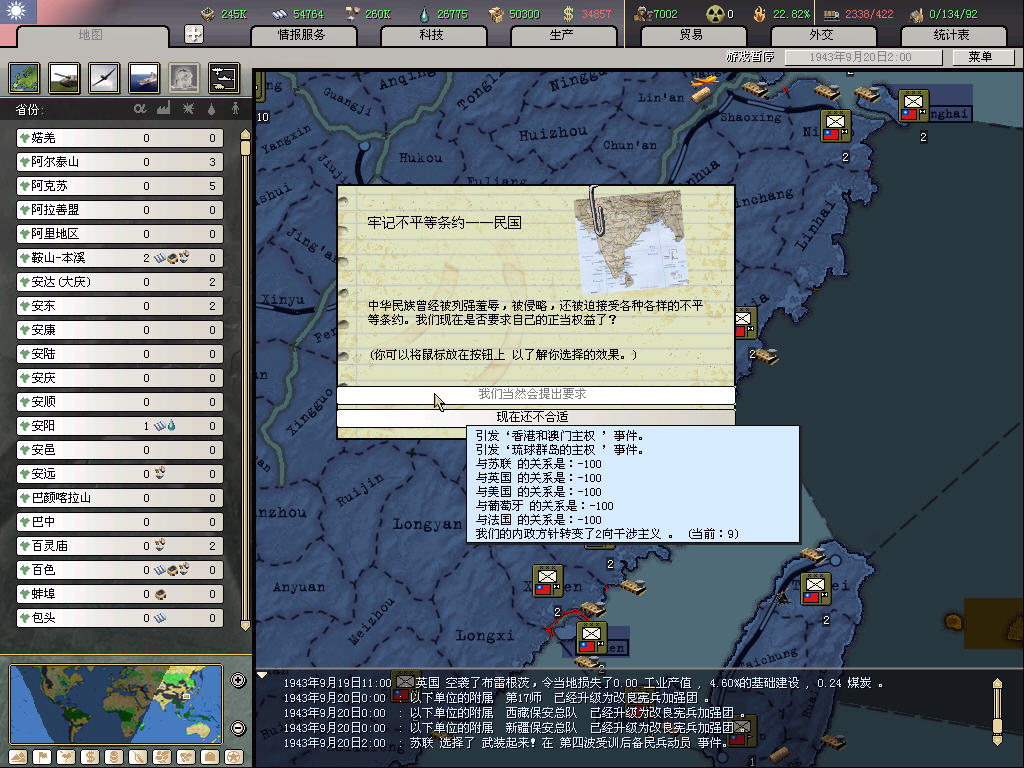Screen dimensions: 1024x768
Task: Sort provinces by factory column icon
Action: [164, 108]
